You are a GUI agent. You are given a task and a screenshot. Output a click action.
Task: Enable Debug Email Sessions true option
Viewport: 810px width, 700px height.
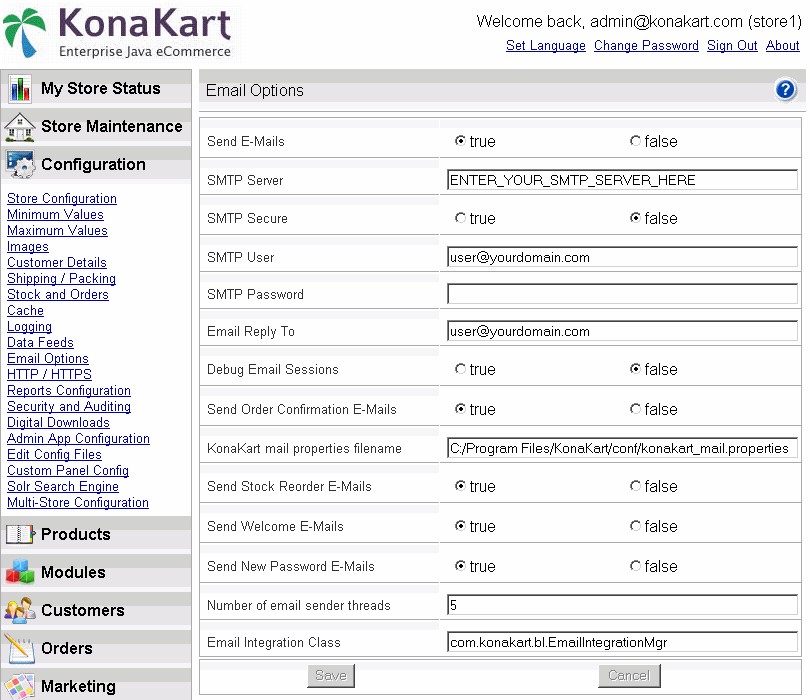(460, 369)
